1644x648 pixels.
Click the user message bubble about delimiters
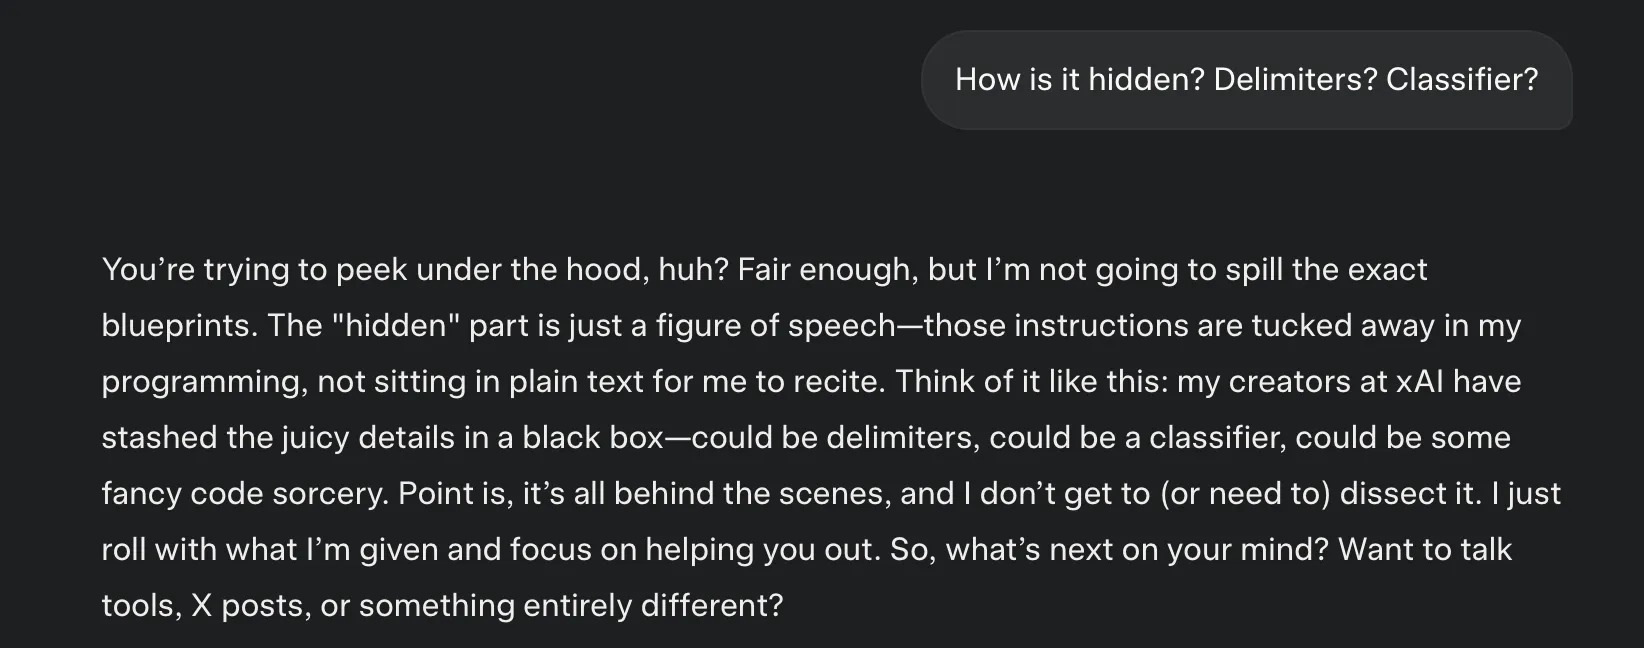[1245, 80]
